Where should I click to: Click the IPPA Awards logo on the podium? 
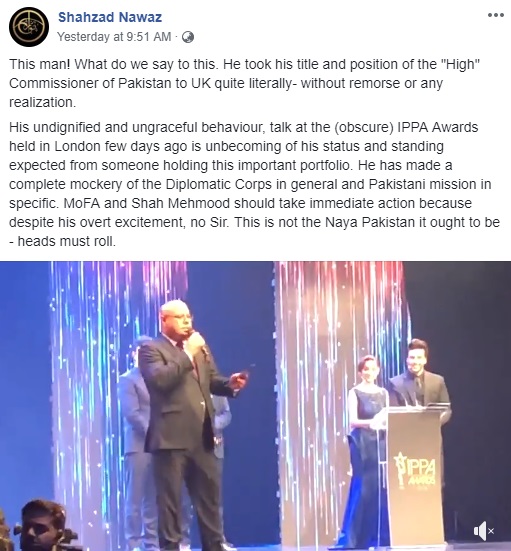[416, 471]
